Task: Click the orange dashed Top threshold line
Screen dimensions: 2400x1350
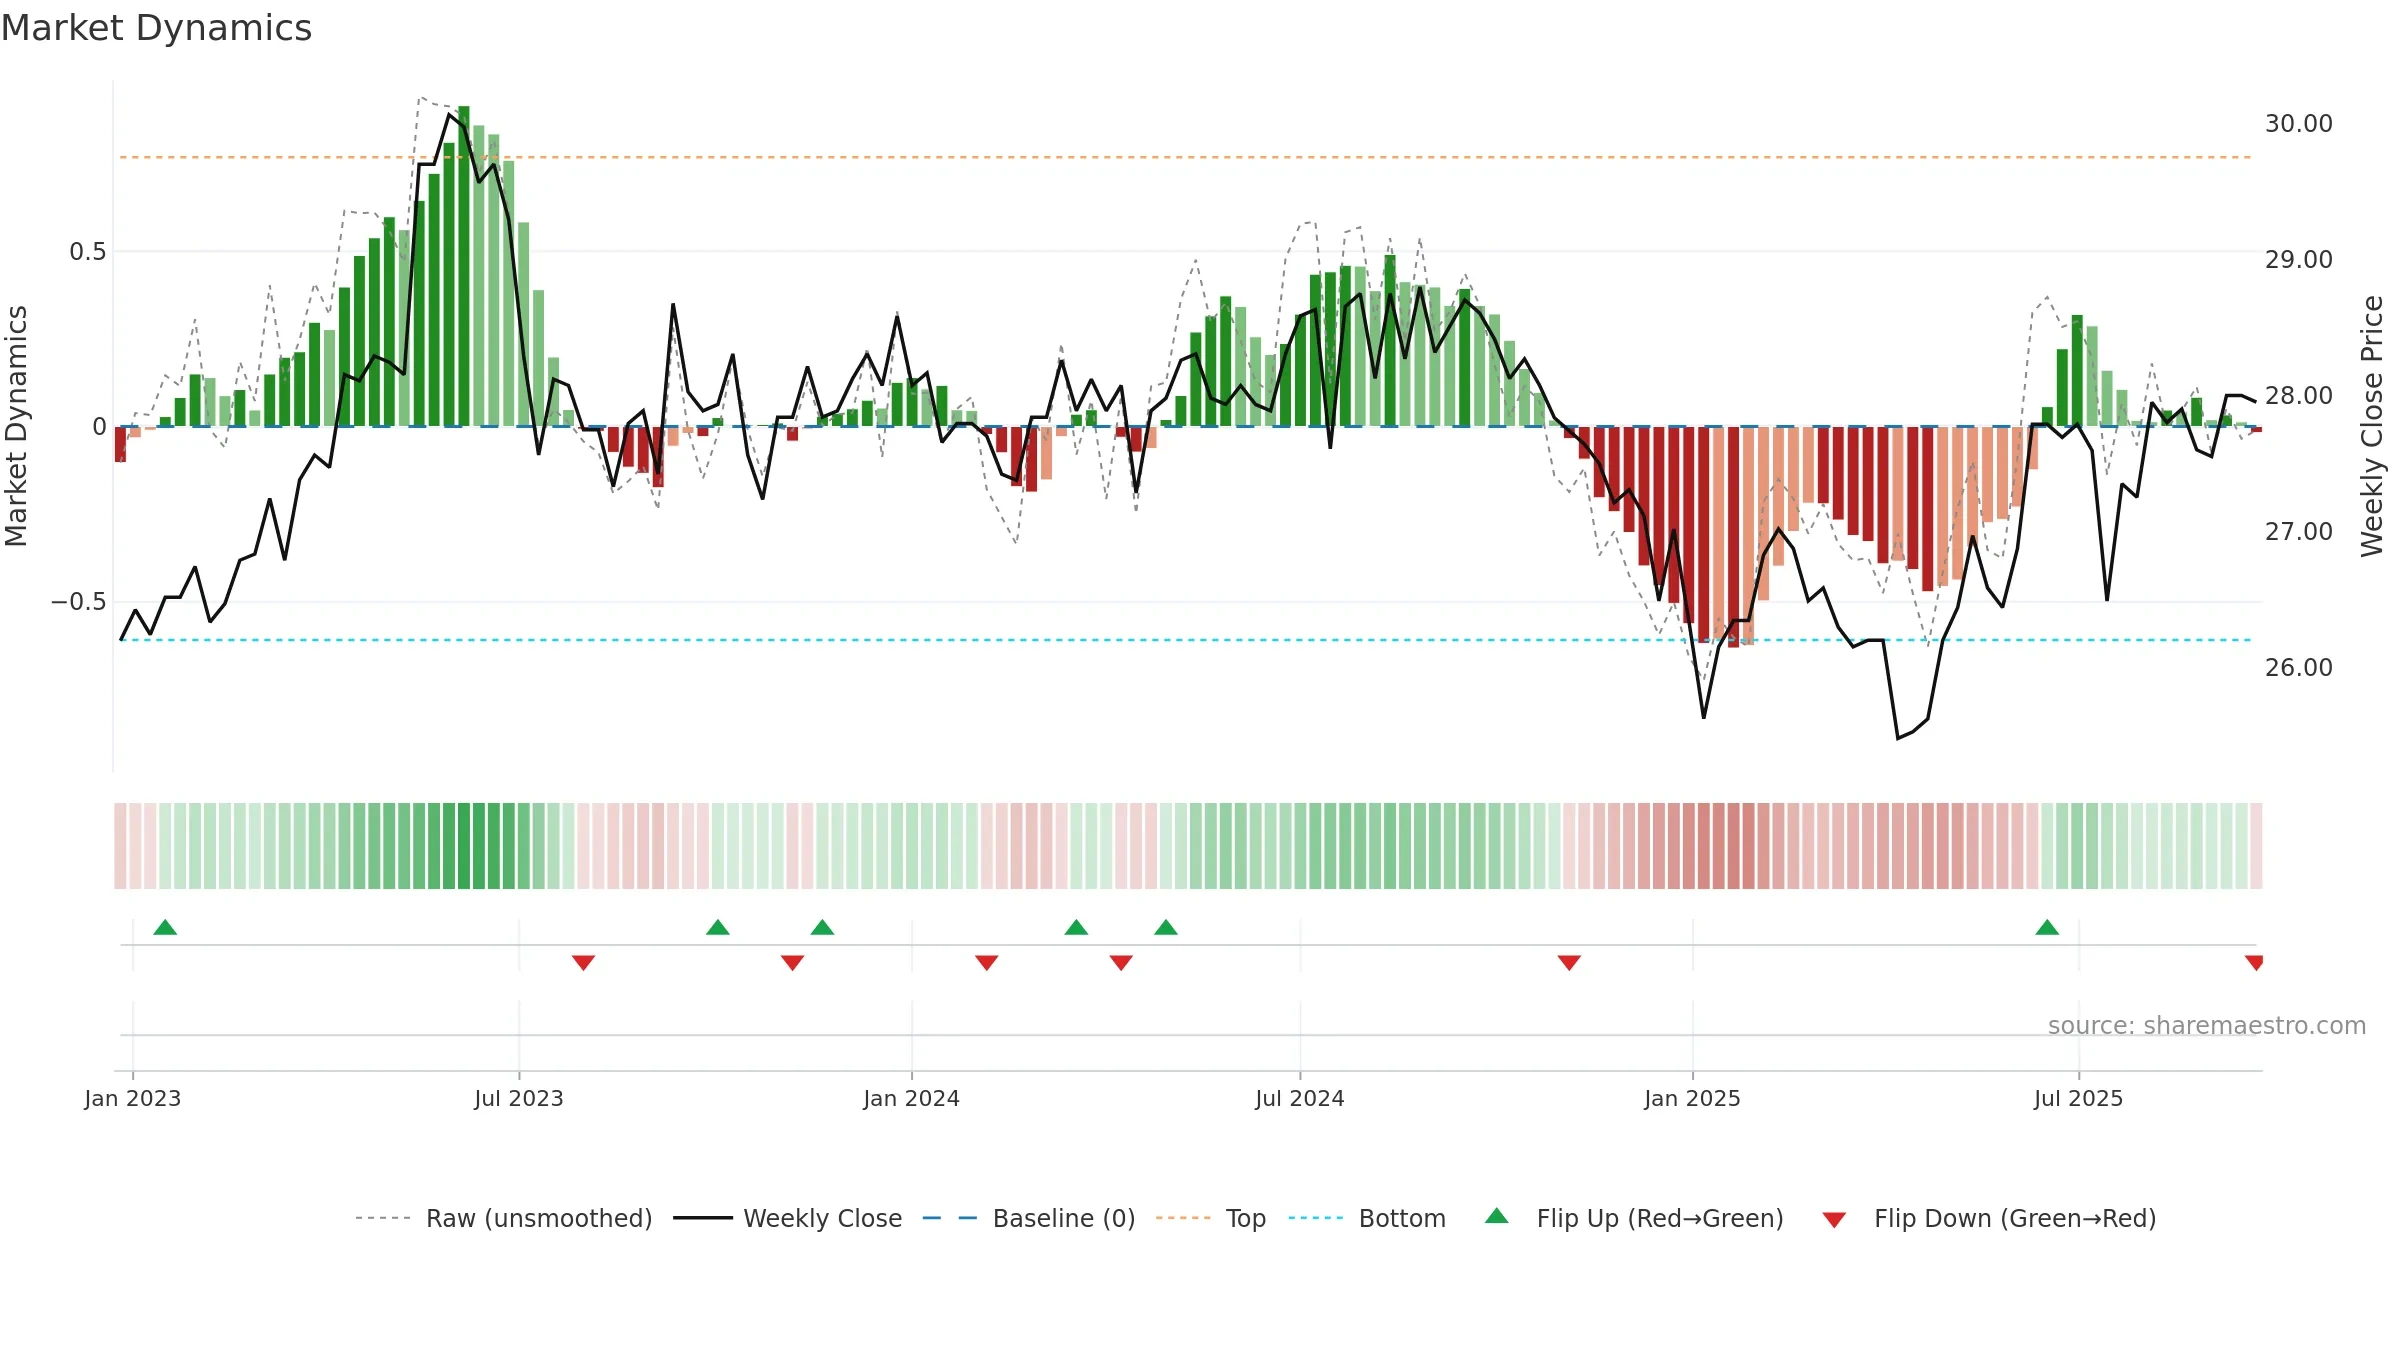Action: pyautogui.click(x=1186, y=157)
